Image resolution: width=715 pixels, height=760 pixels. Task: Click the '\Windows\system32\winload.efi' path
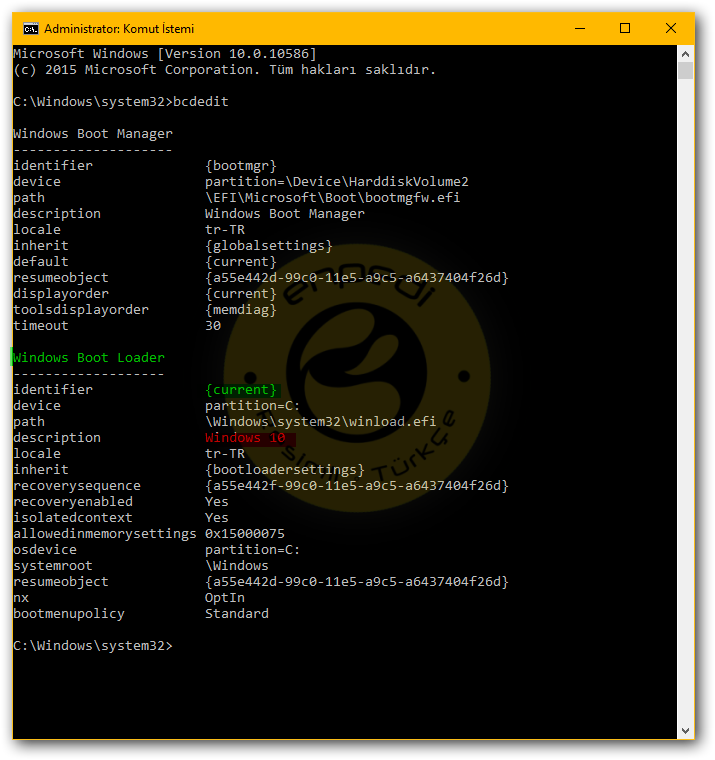320,422
